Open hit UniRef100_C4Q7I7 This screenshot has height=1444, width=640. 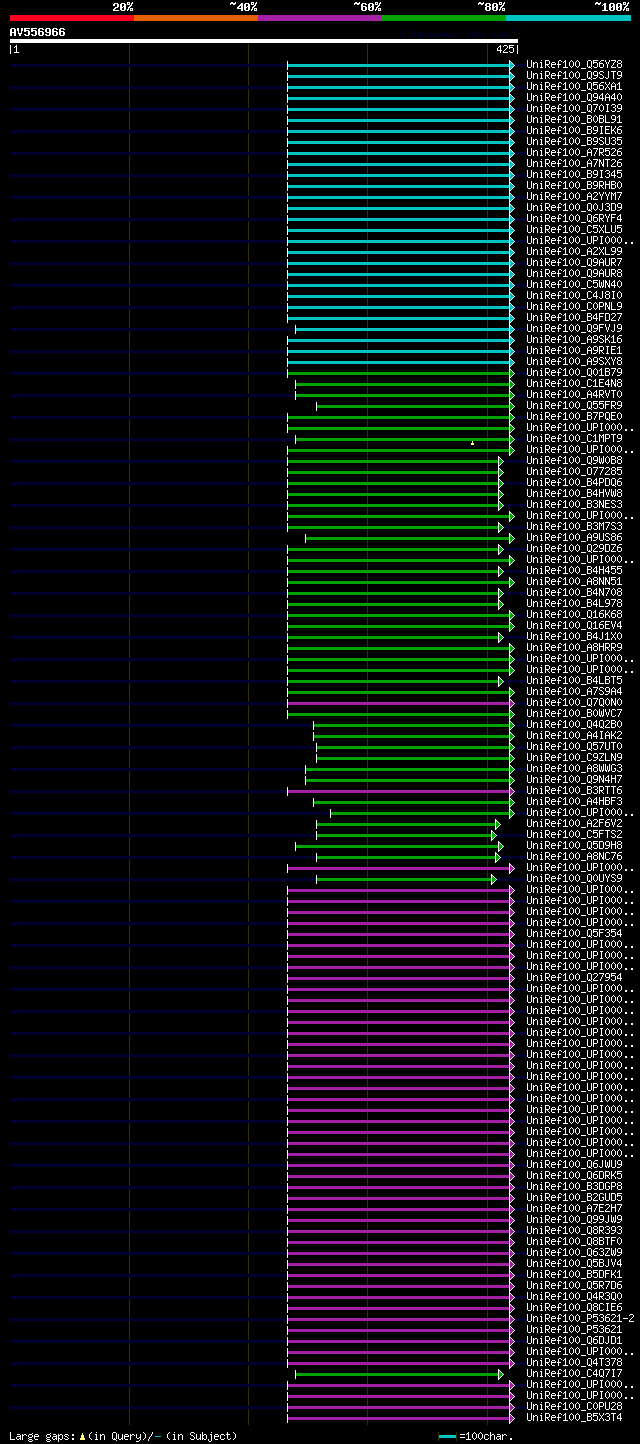[x=574, y=1373]
